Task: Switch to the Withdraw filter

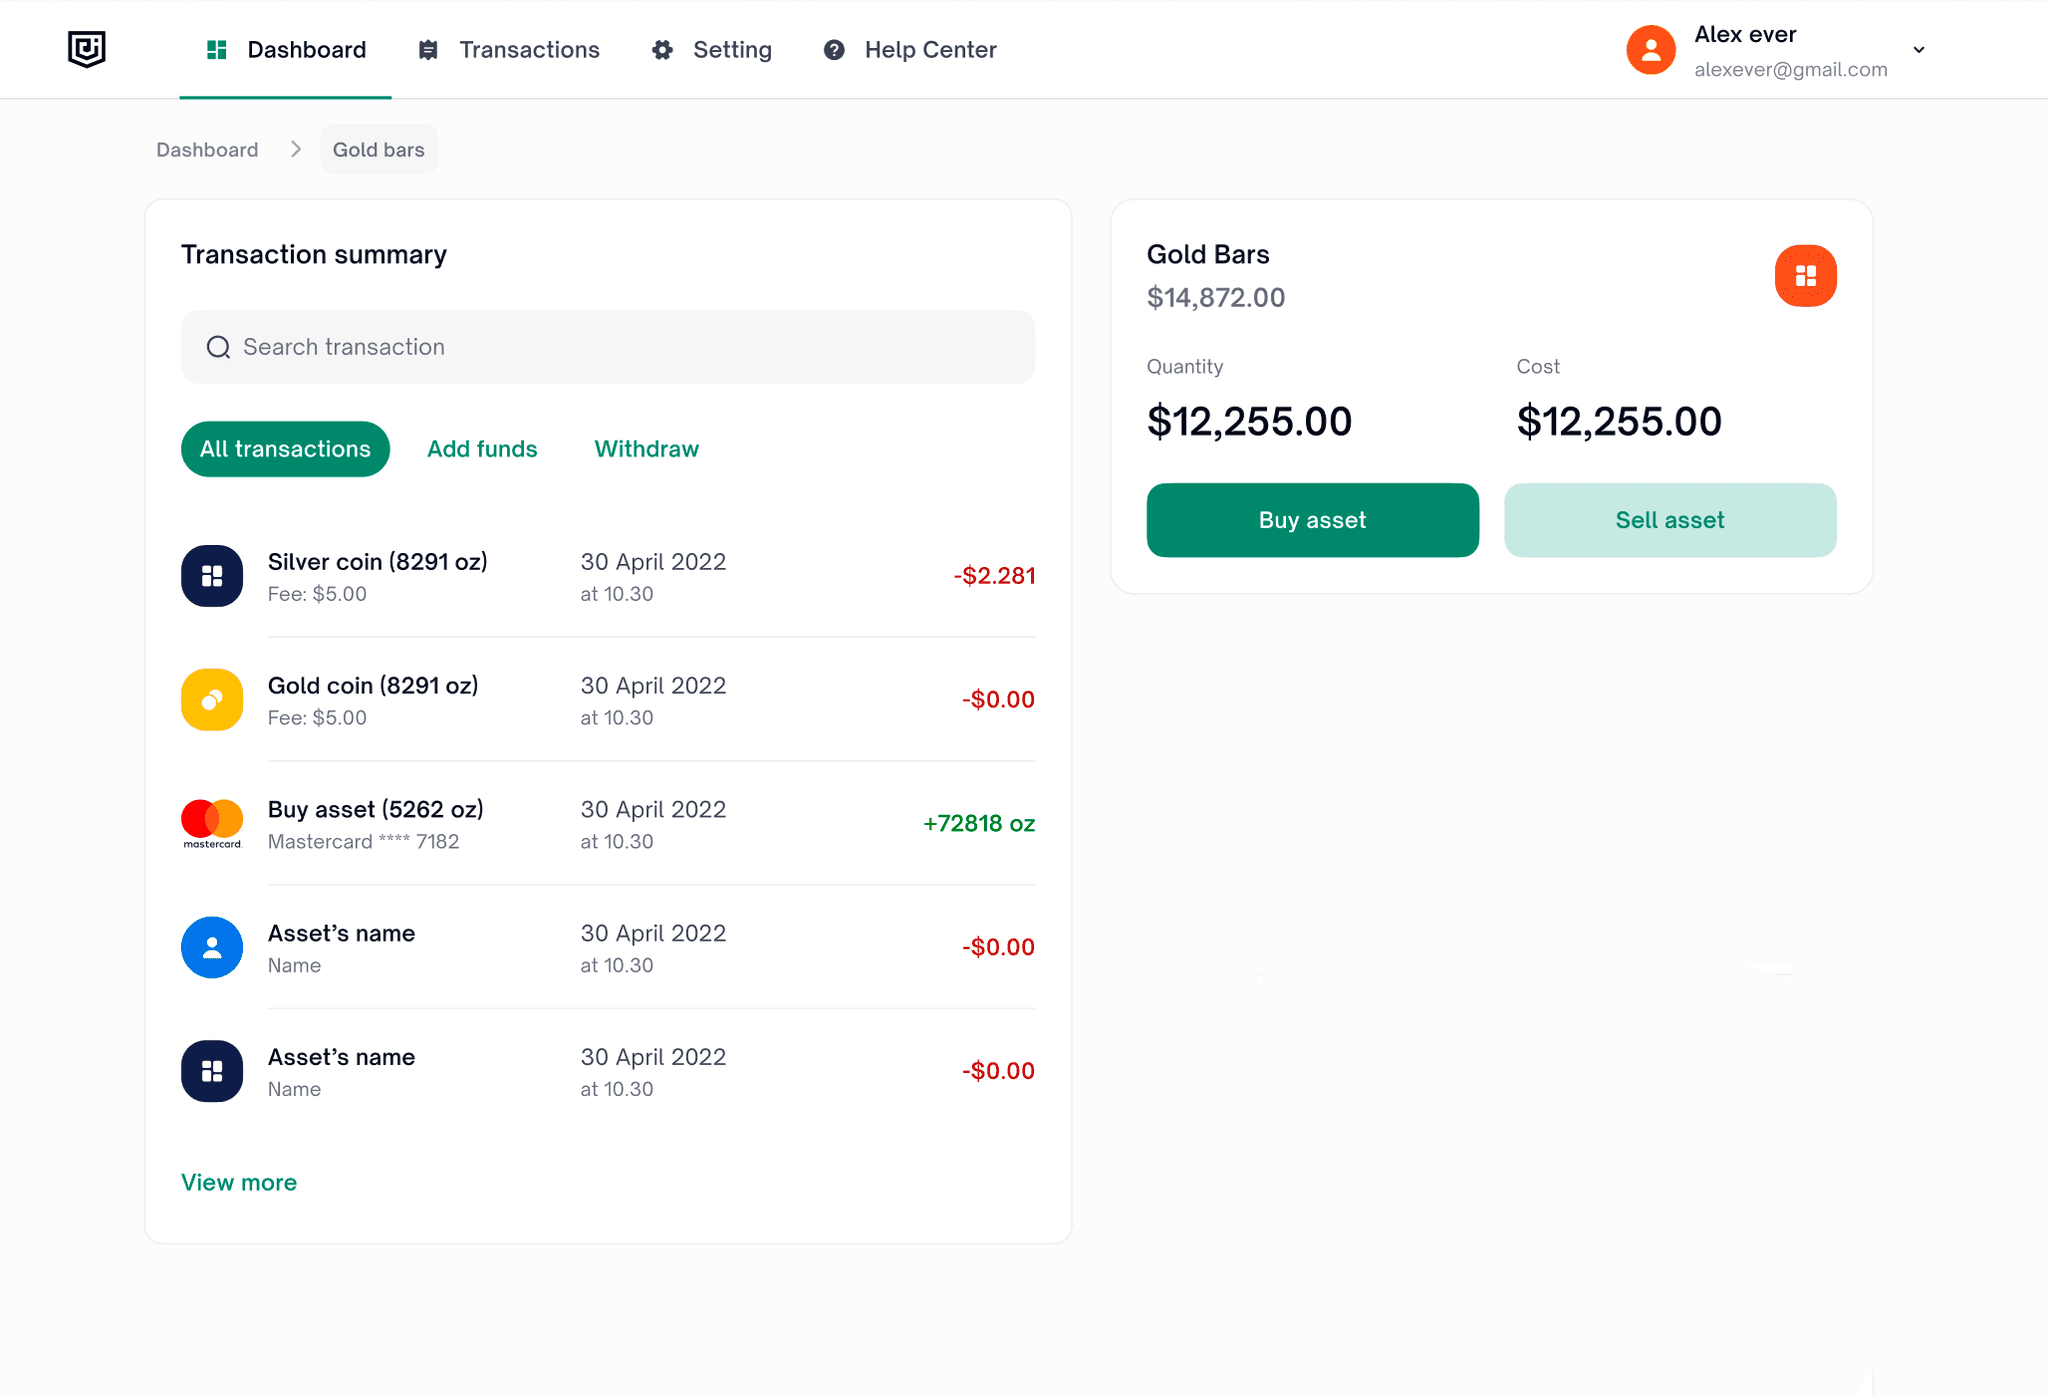Action: [x=646, y=449]
